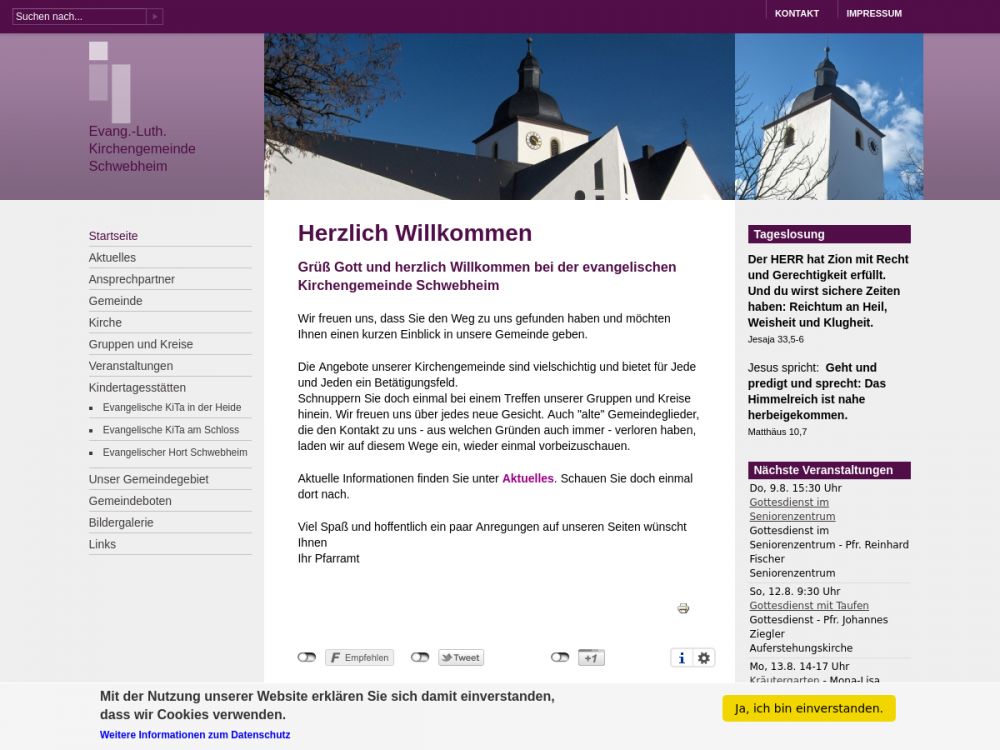The height and width of the screenshot is (750, 1000).
Task: Click the printer icon below the article
Action: [x=683, y=608]
